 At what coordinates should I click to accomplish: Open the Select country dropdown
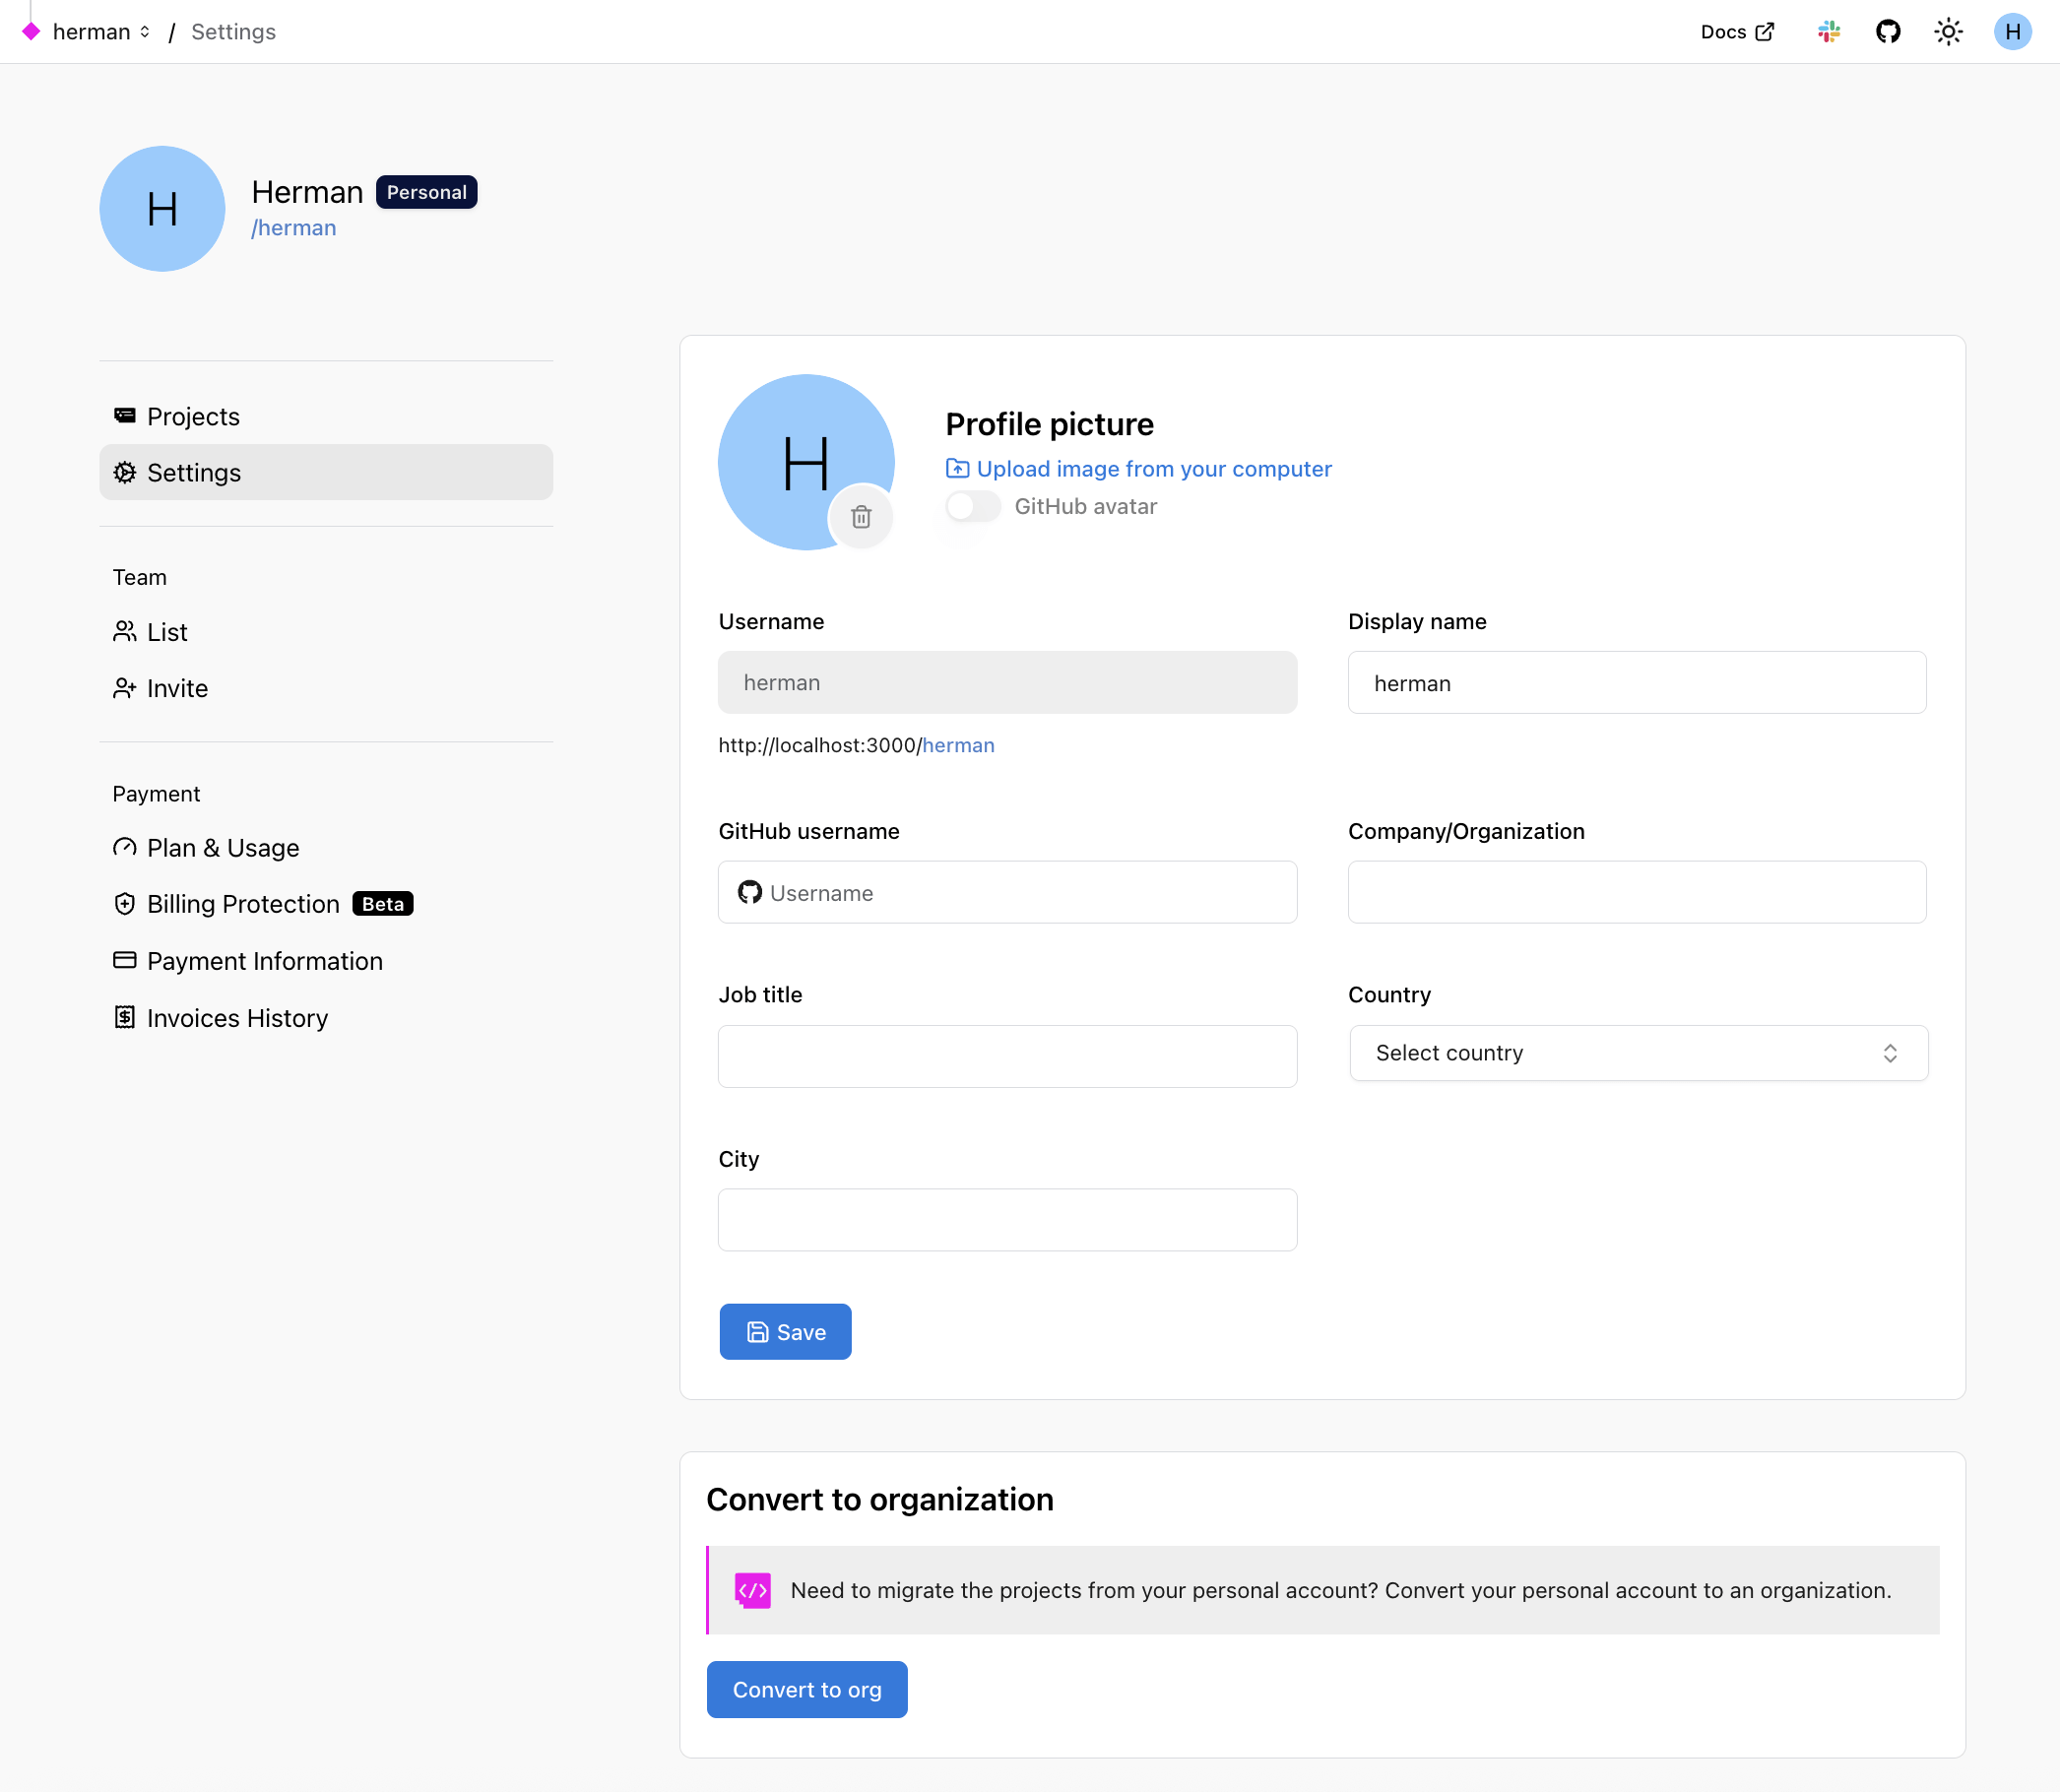[x=1636, y=1053]
